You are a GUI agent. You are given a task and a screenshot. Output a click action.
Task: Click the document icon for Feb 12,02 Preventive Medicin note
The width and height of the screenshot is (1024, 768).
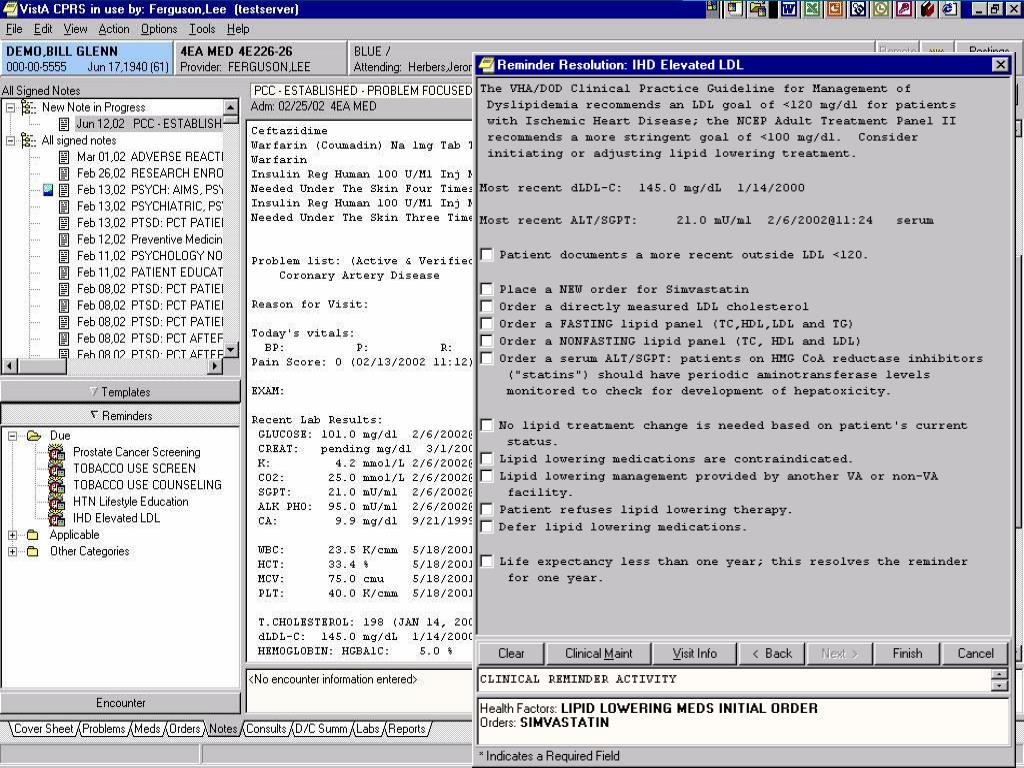tap(64, 240)
